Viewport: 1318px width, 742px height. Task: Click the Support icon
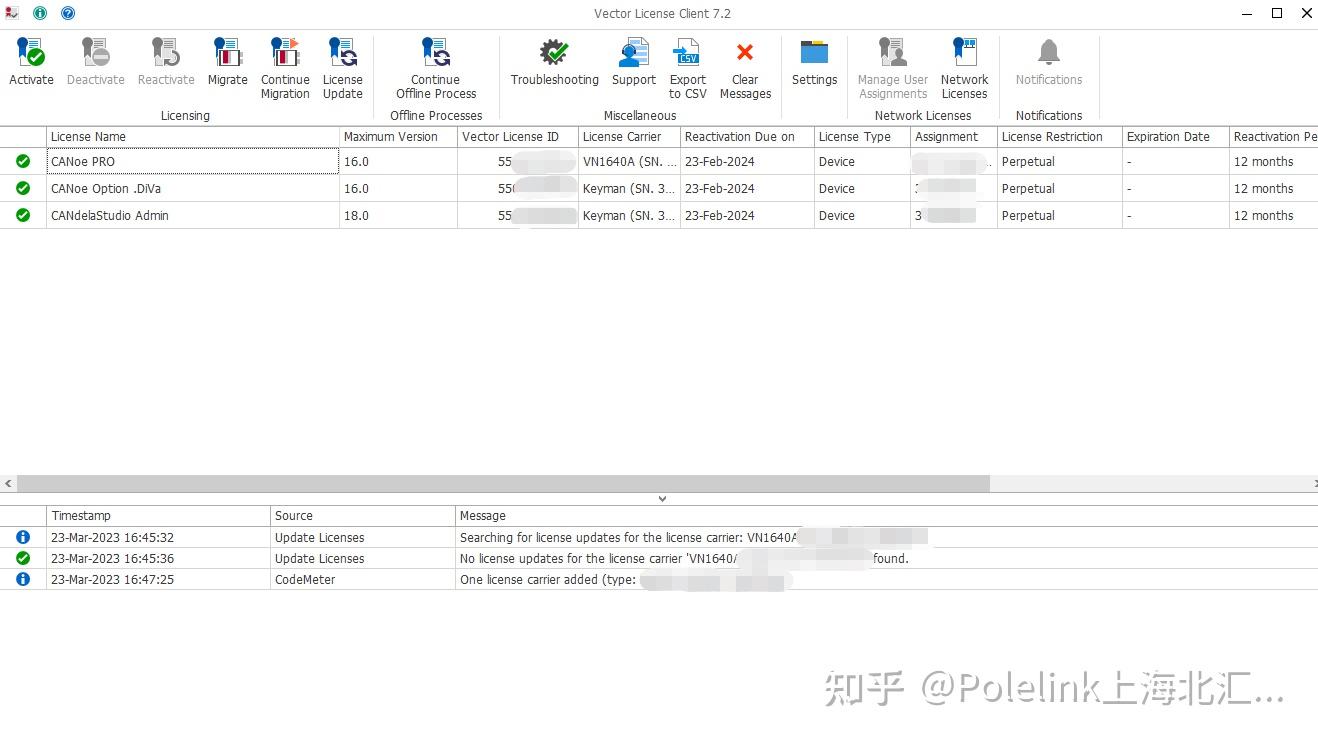[633, 60]
